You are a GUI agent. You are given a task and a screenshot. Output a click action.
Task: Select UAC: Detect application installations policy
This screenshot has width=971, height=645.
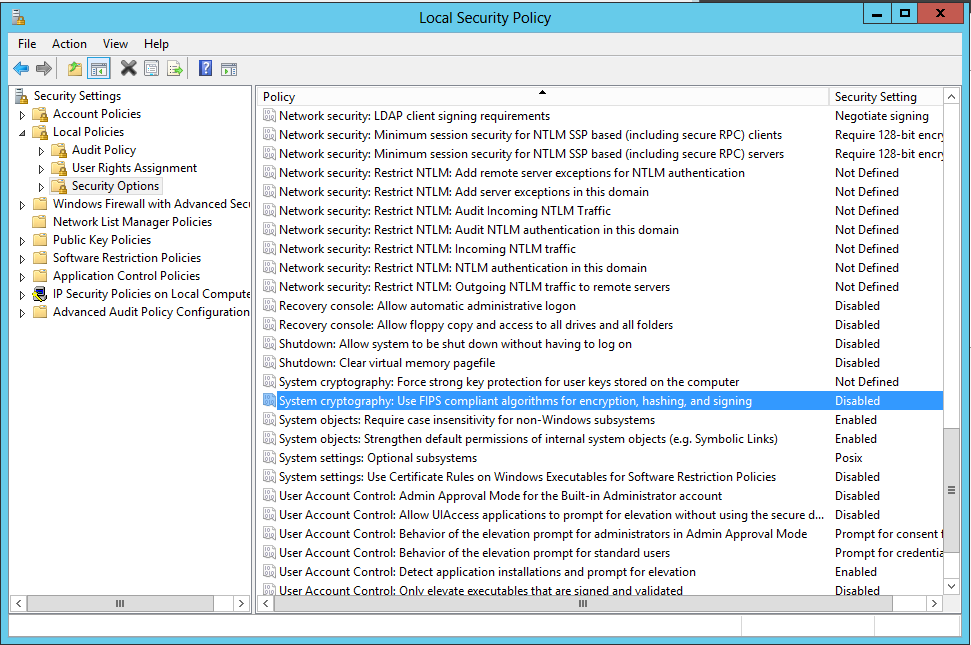(x=487, y=572)
